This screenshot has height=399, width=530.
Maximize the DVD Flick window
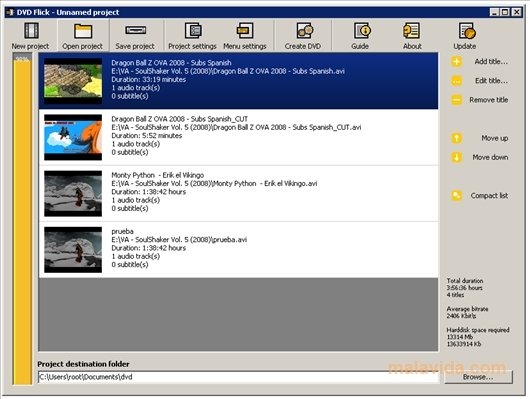point(505,13)
